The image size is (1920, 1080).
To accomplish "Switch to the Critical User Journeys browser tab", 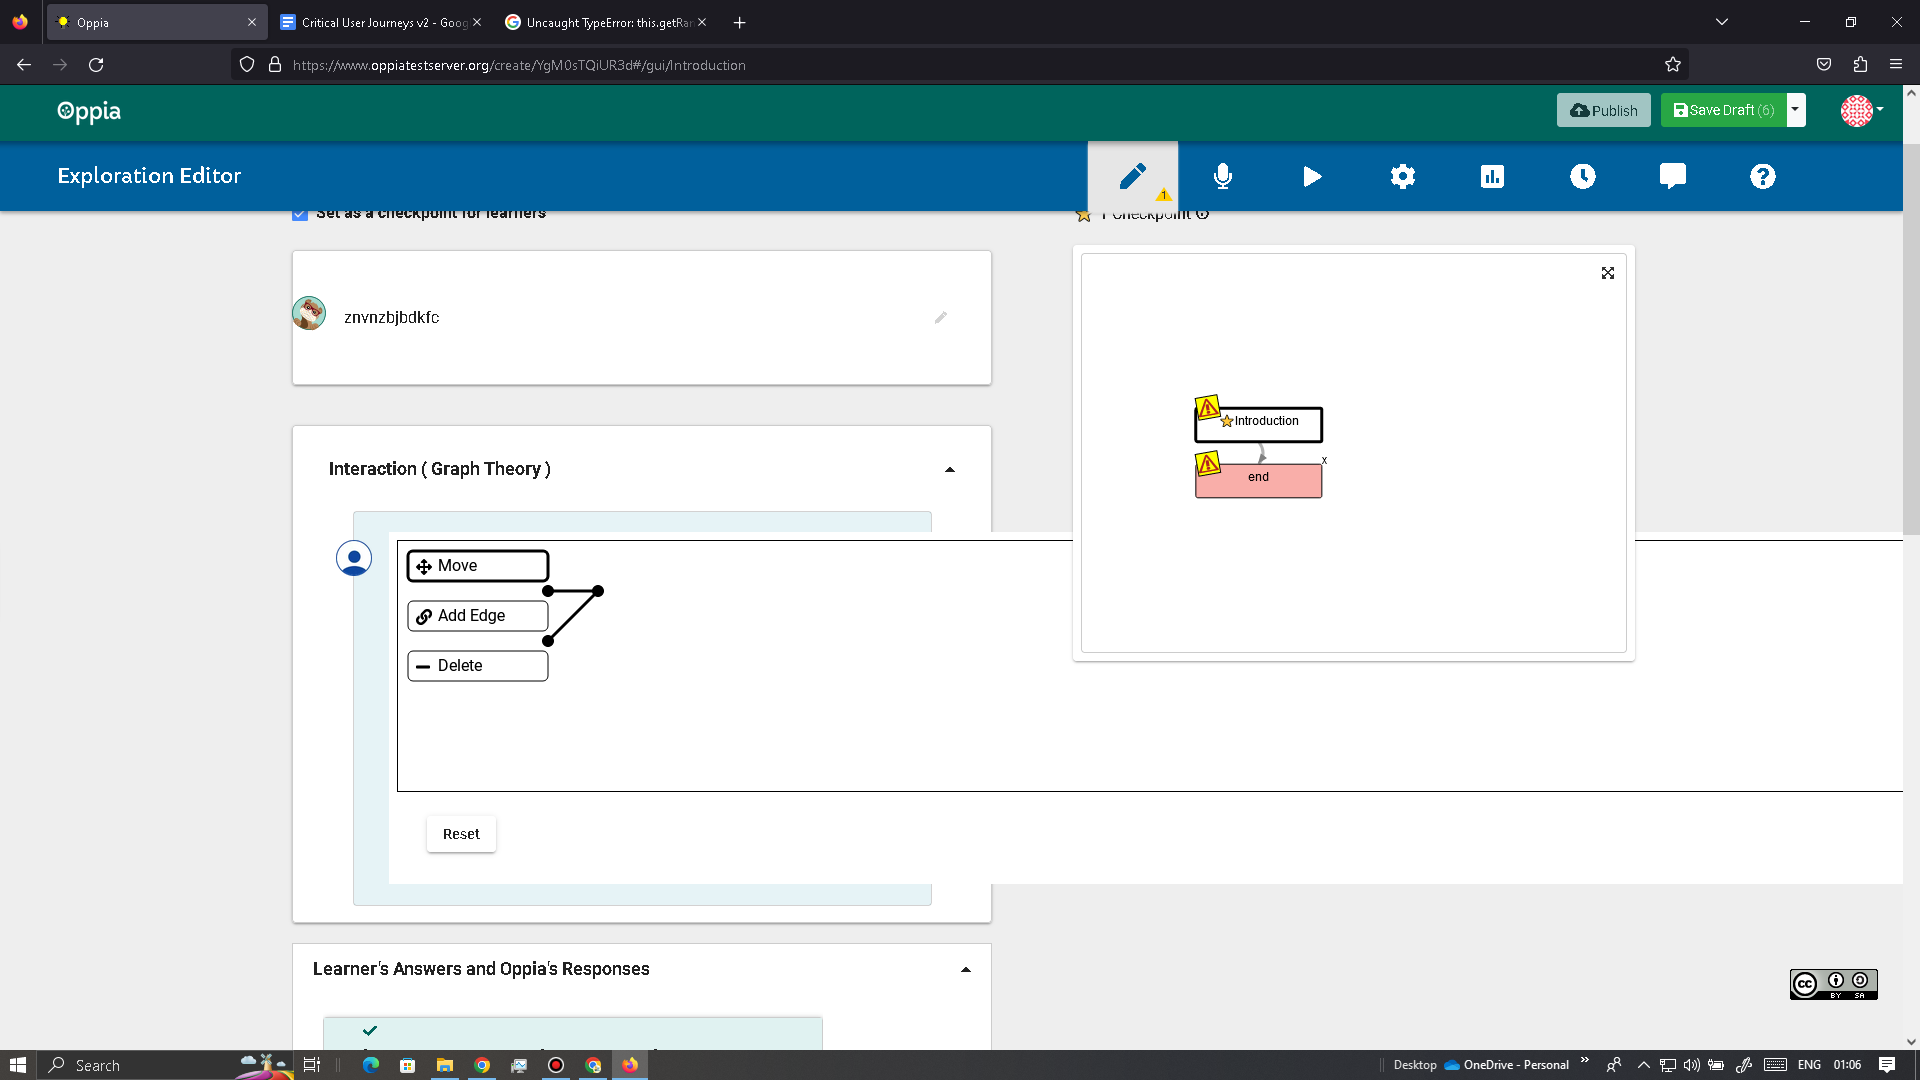I will click(x=378, y=21).
